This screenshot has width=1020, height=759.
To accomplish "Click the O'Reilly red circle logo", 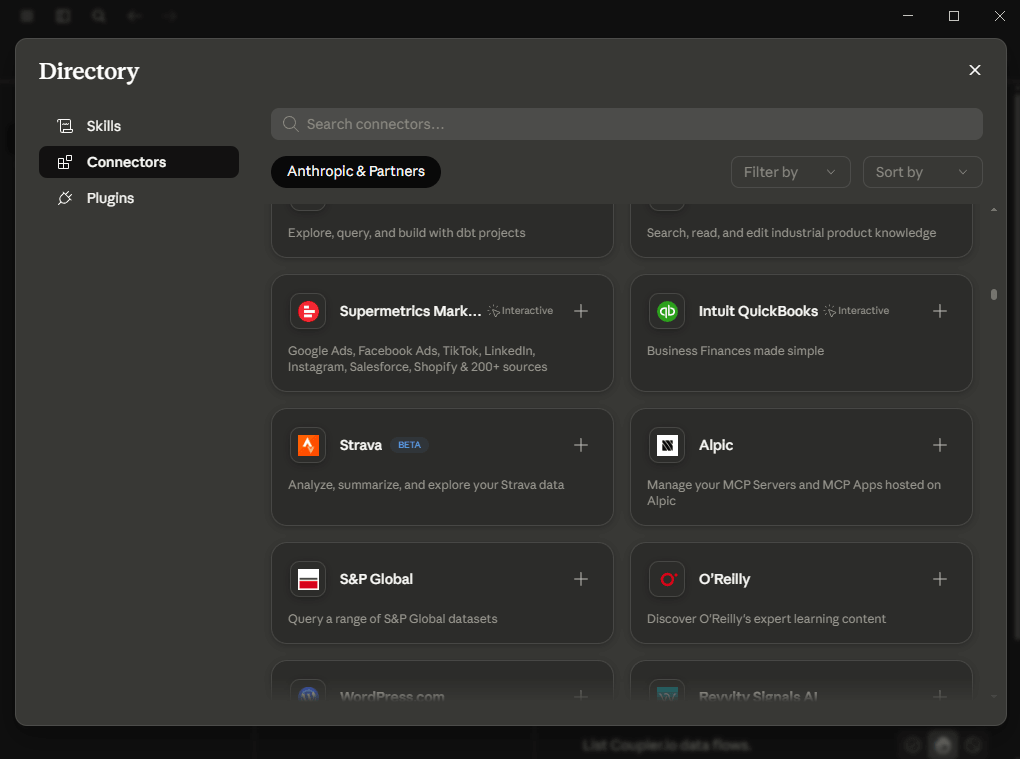I will pos(667,579).
